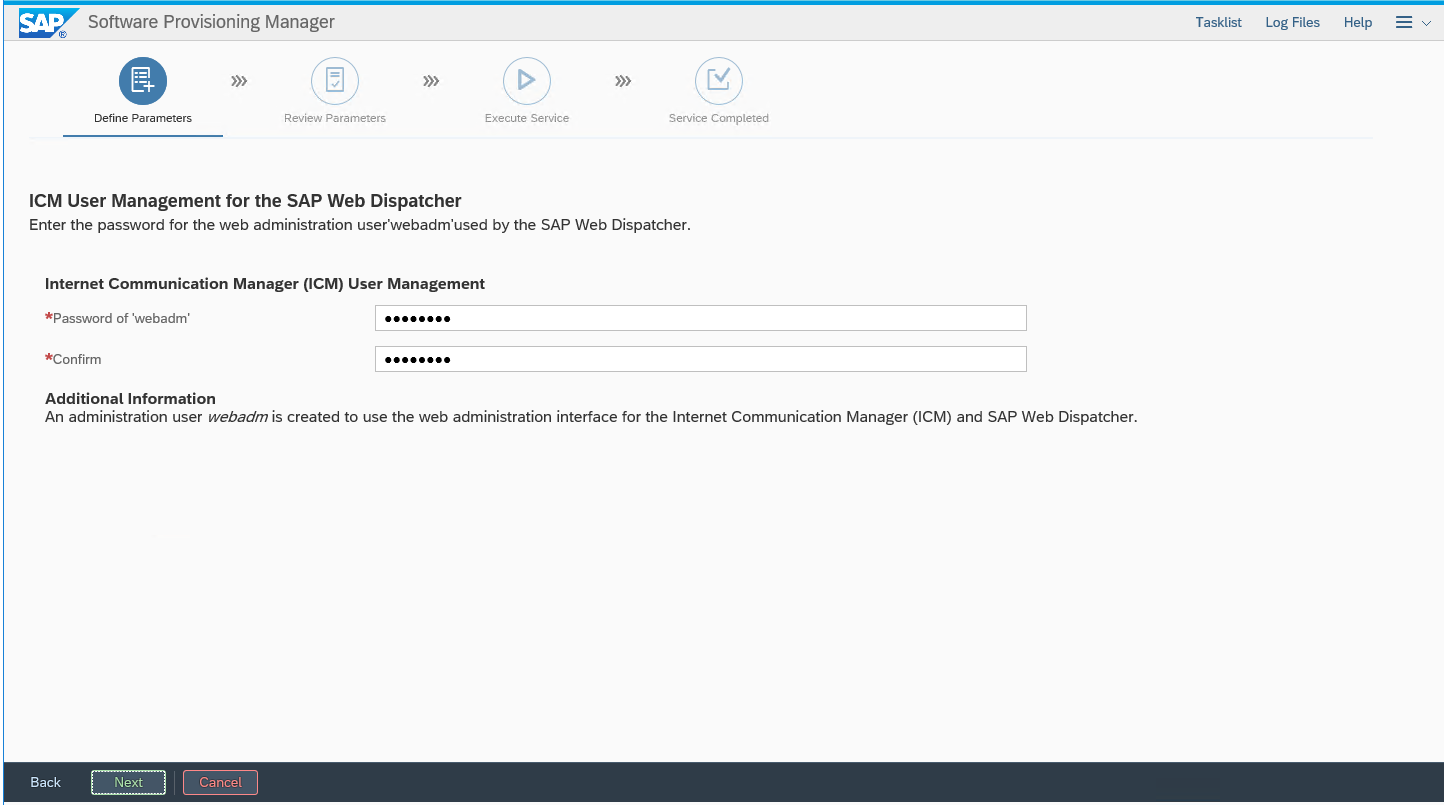Click the ICM User Management heading

[x=245, y=201]
